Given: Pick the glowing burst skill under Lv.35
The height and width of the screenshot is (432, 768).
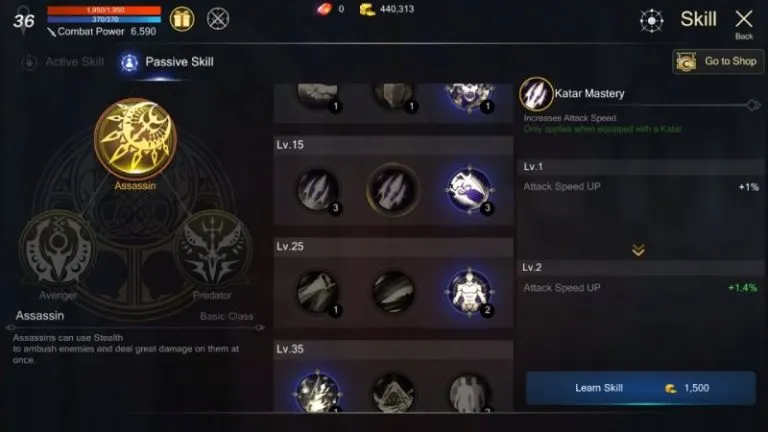Looking at the screenshot, I should 317,392.
